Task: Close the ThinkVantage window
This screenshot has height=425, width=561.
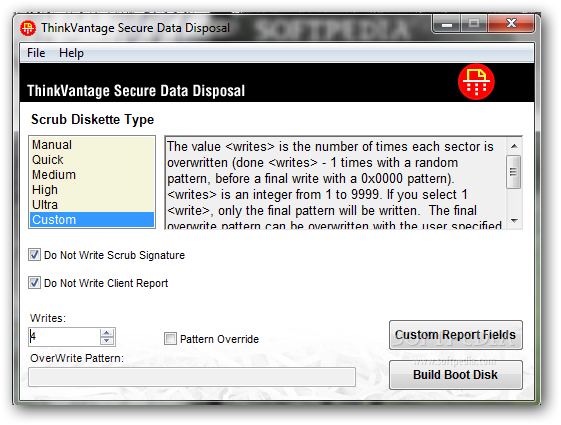Action: click(x=511, y=24)
